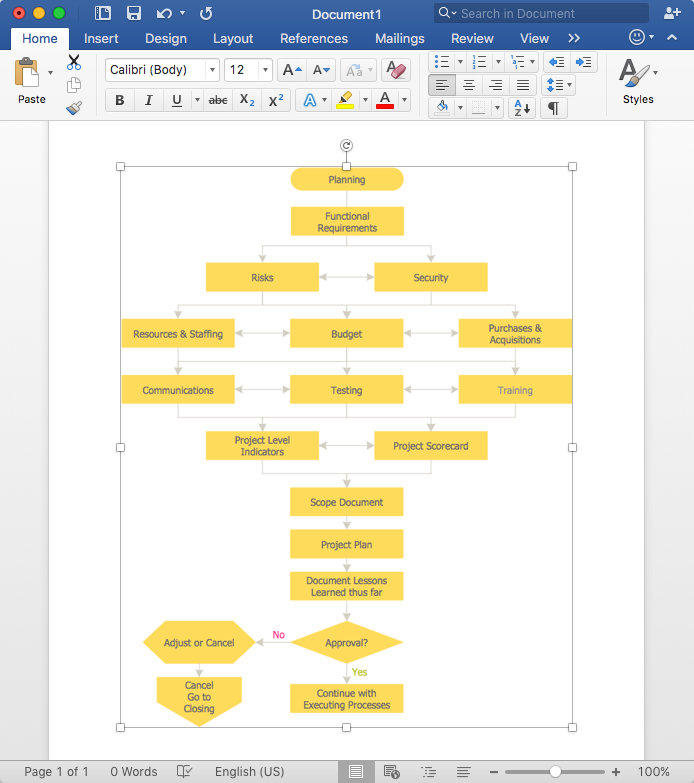The width and height of the screenshot is (694, 783).
Task: Open the View tab
Action: tap(534, 38)
